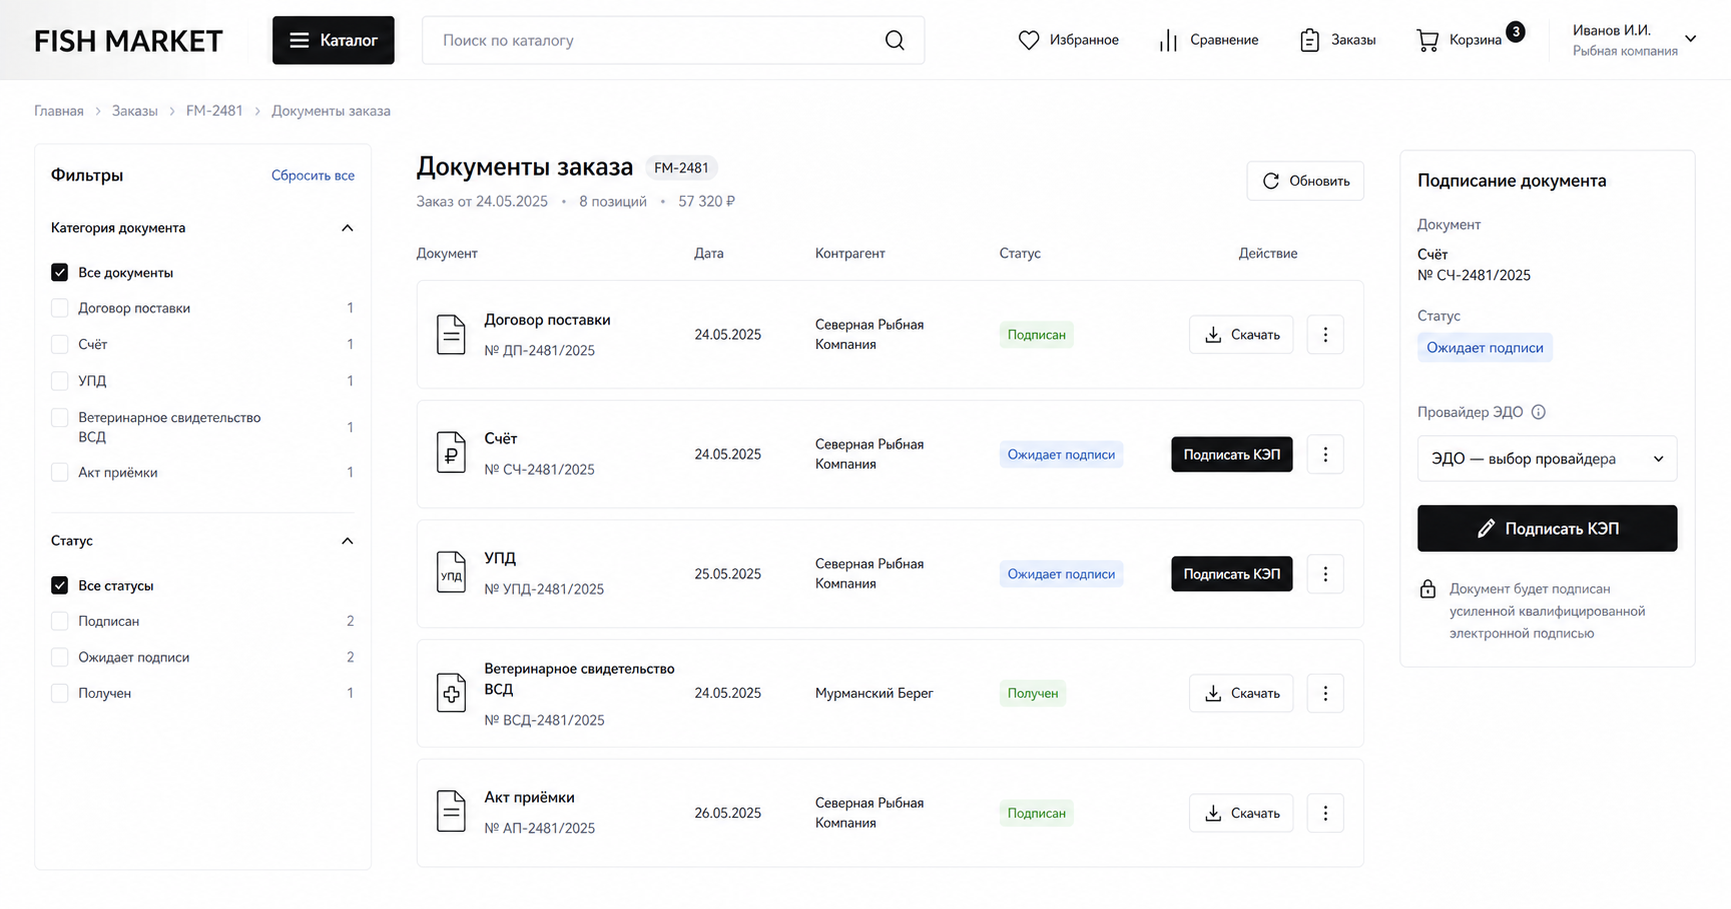Screen dimensions: 1731x909
Task: Open more options for Акт приёмки
Action: point(1325,813)
